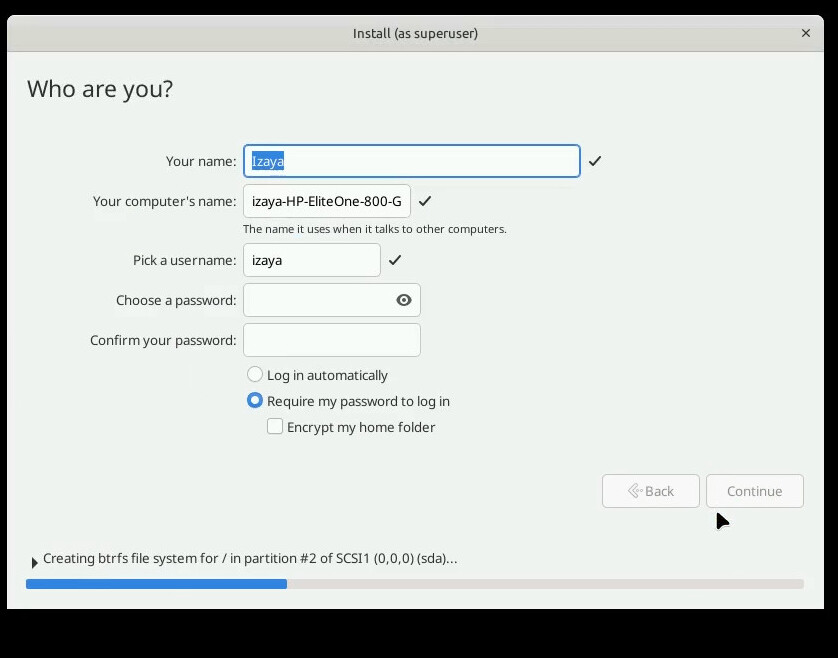Screen dimensions: 838x658
Task: Click the computer's name input field
Action: pyautogui.click(x=326, y=201)
